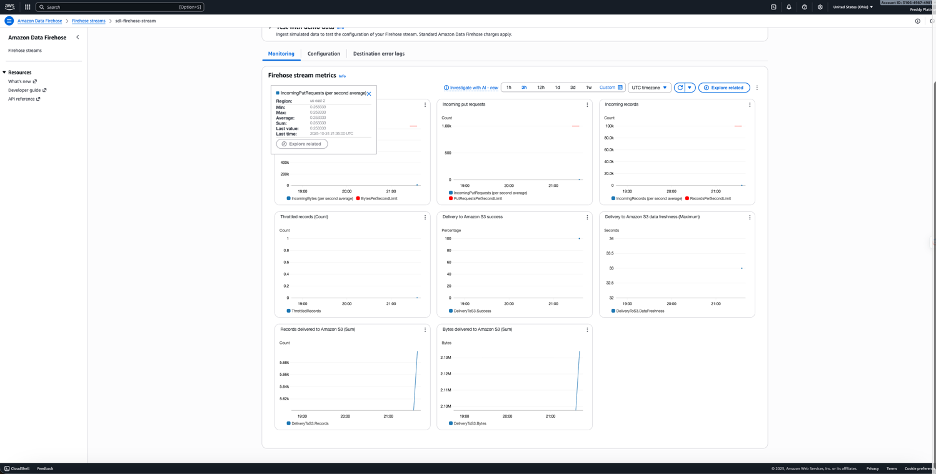
Task: Open the page info panel icon
Action: point(917,21)
